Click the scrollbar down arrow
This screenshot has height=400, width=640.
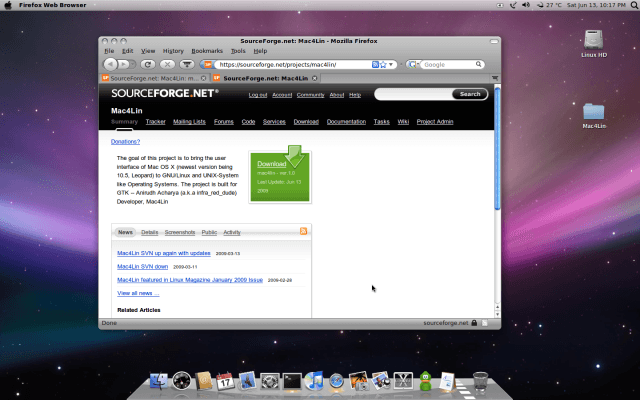497,314
